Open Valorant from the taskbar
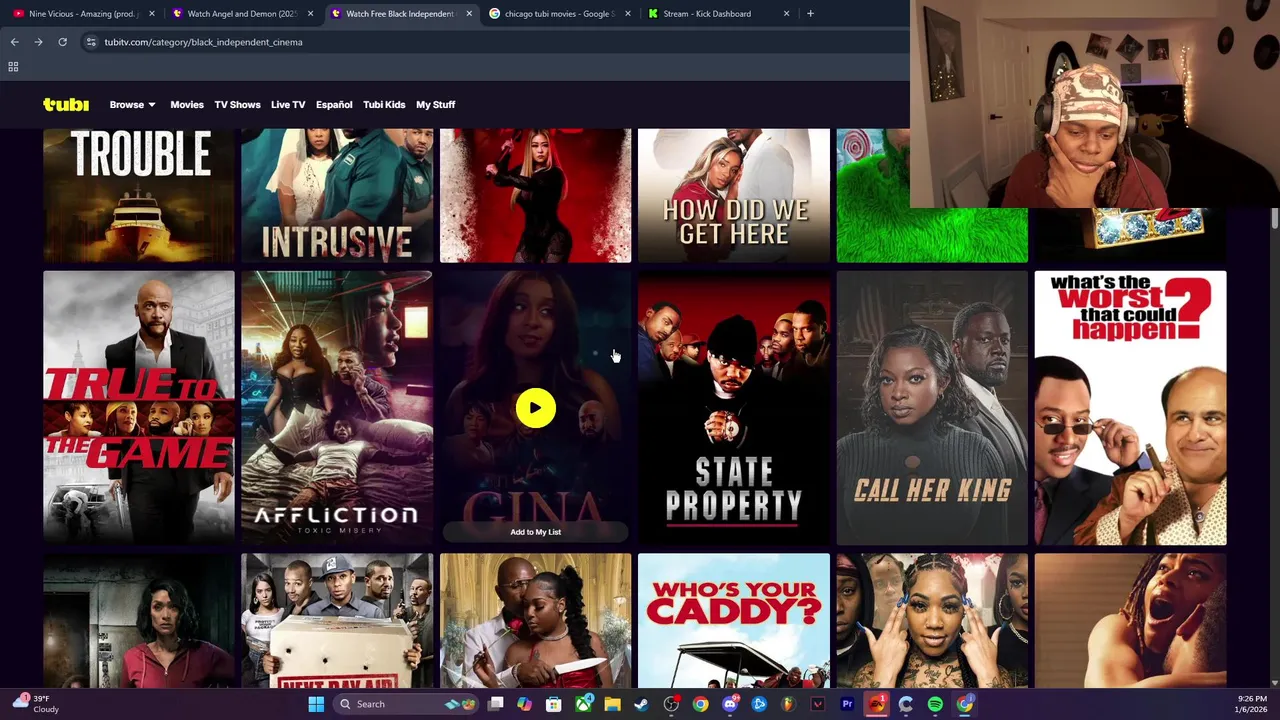 tap(818, 704)
